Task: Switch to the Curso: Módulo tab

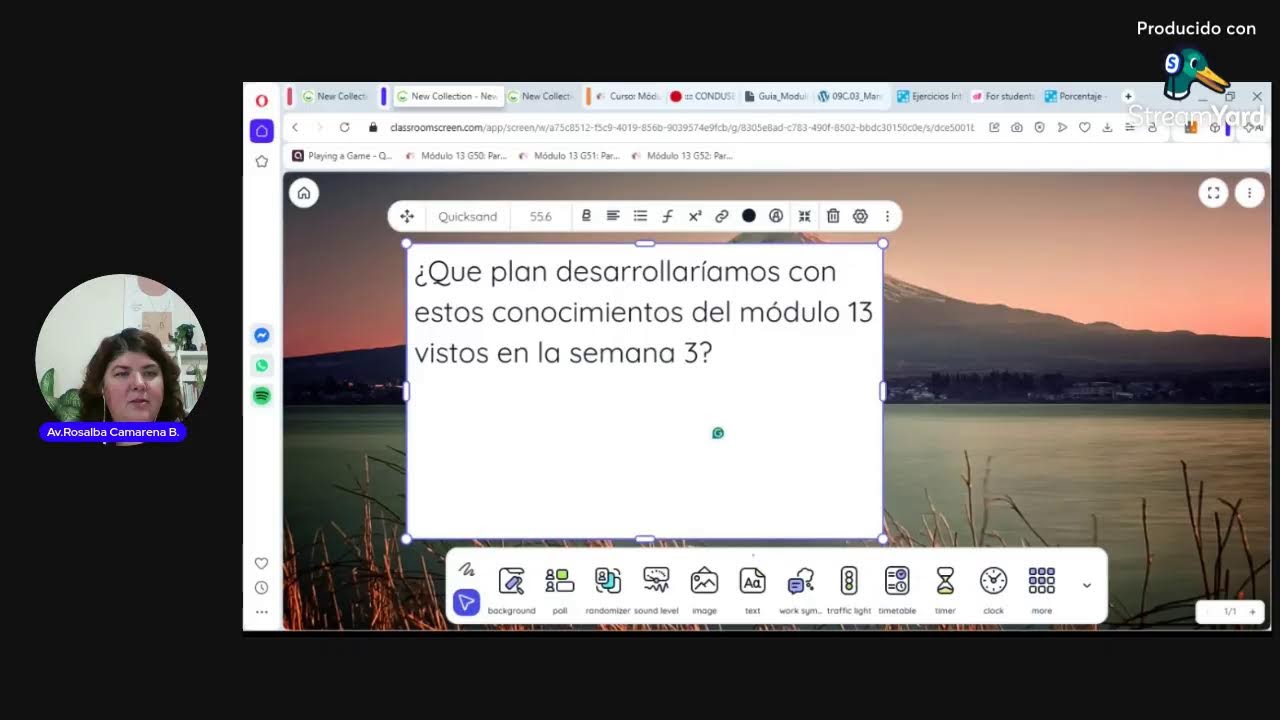Action: pos(627,96)
